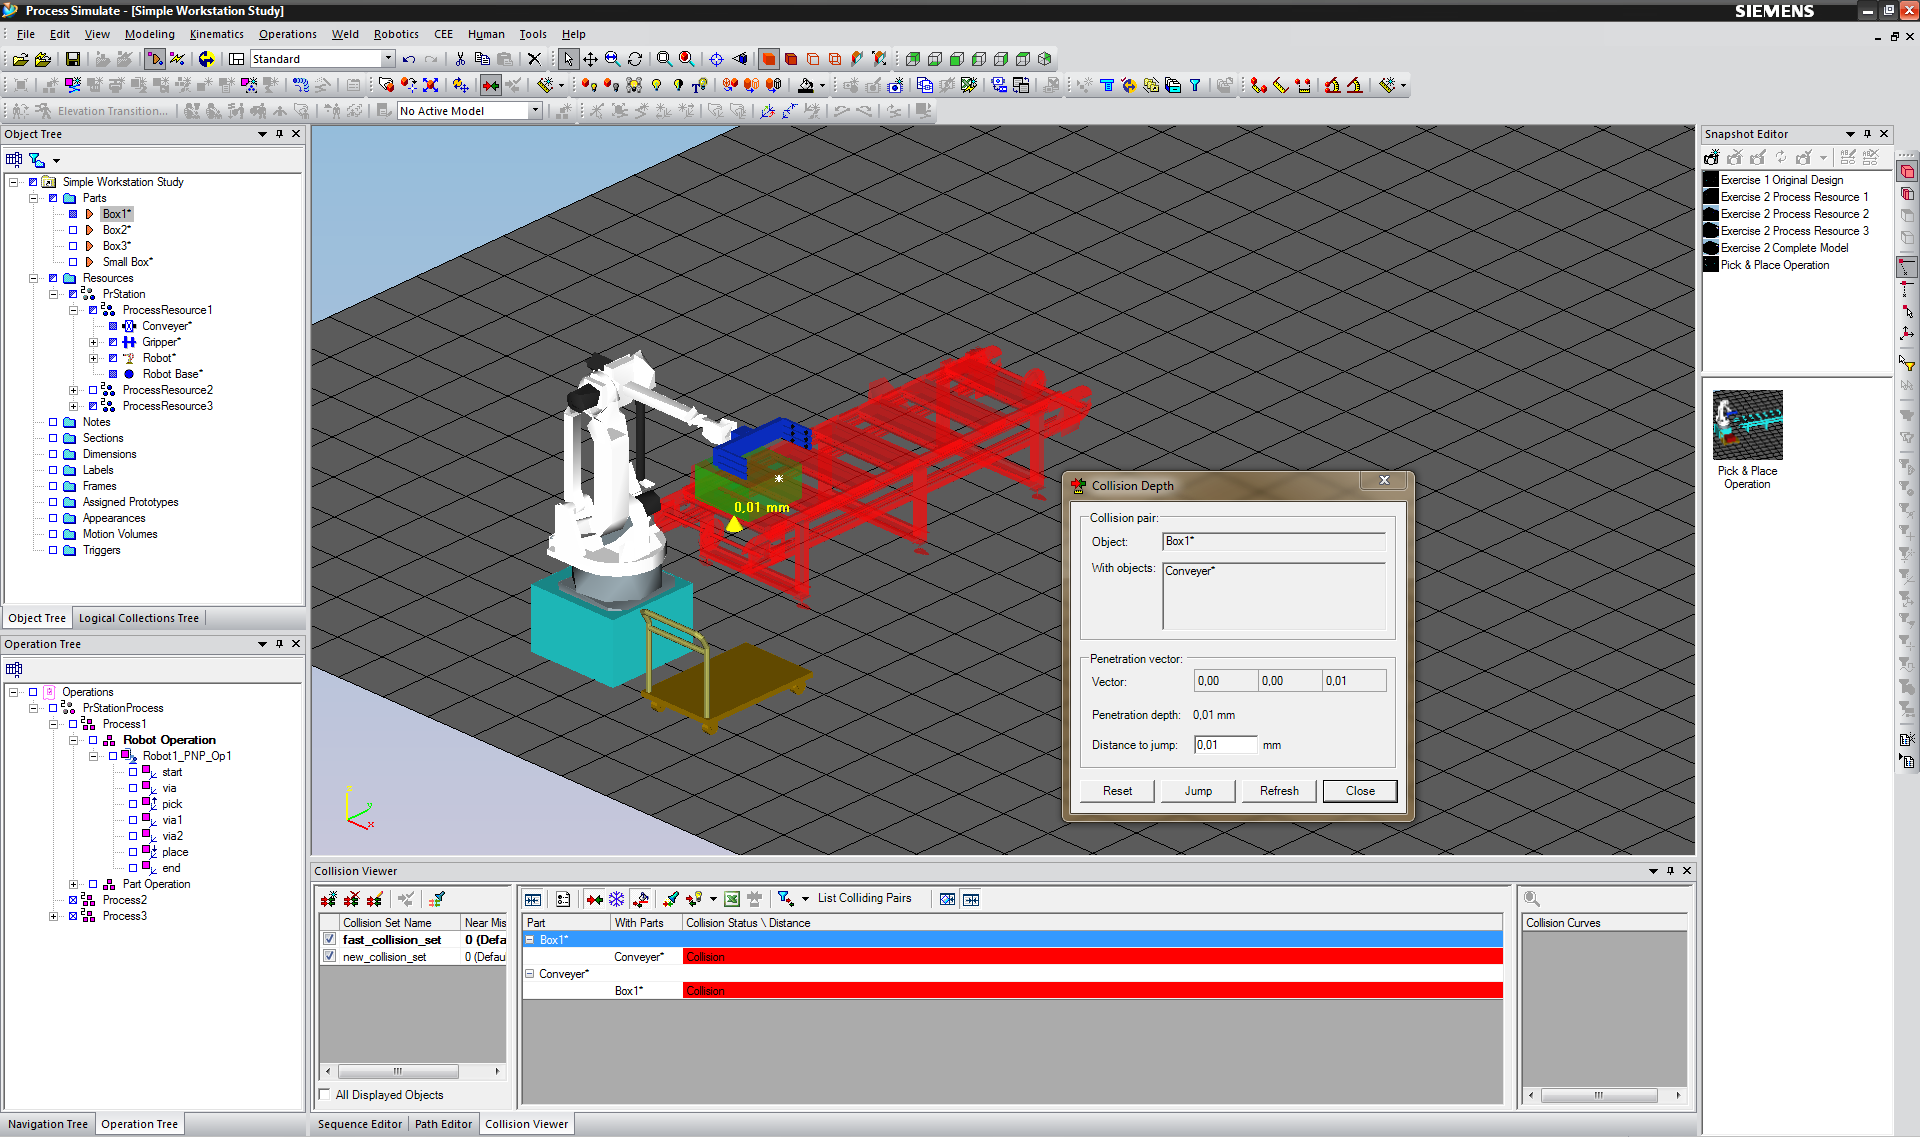Viewport: 1920px width, 1137px height.
Task: Click the Freeze Viewer snowflake icon
Action: click(617, 899)
